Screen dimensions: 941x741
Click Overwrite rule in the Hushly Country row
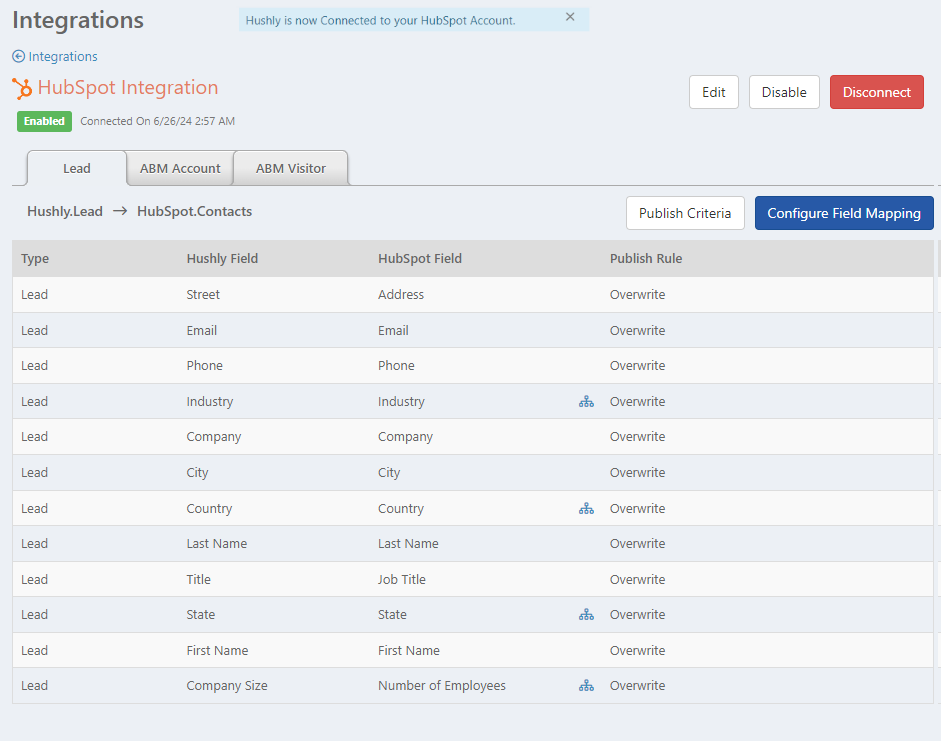coord(637,509)
